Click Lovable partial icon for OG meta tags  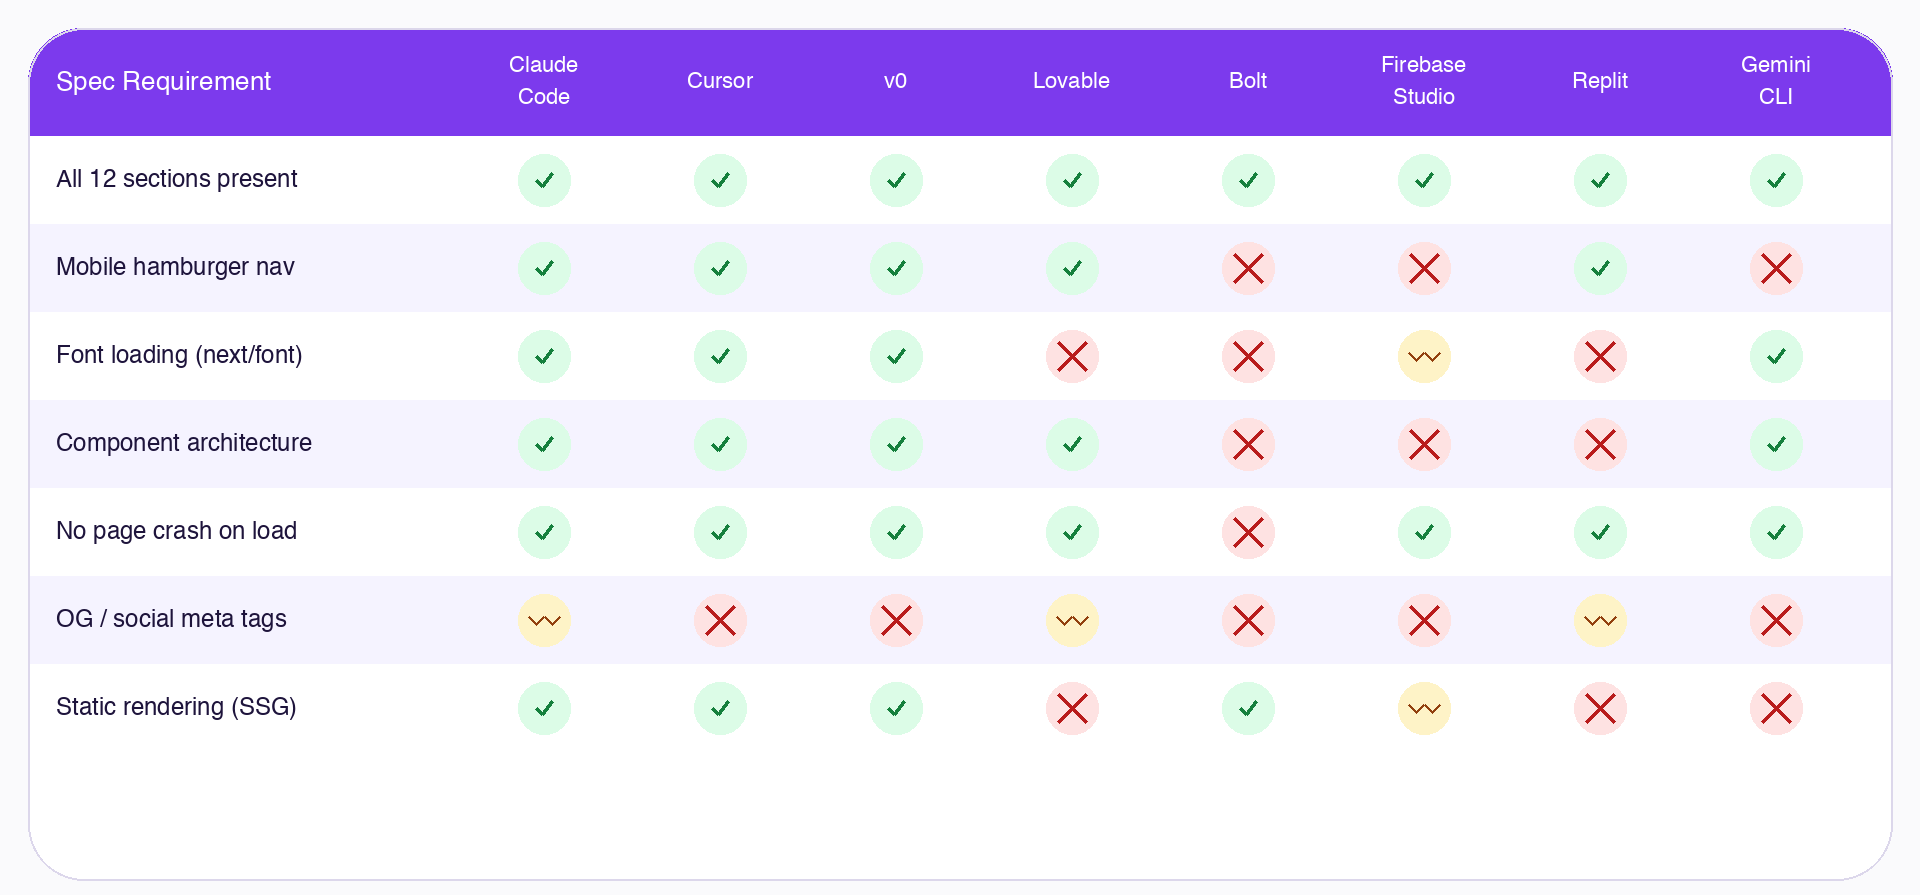pos(1072,620)
